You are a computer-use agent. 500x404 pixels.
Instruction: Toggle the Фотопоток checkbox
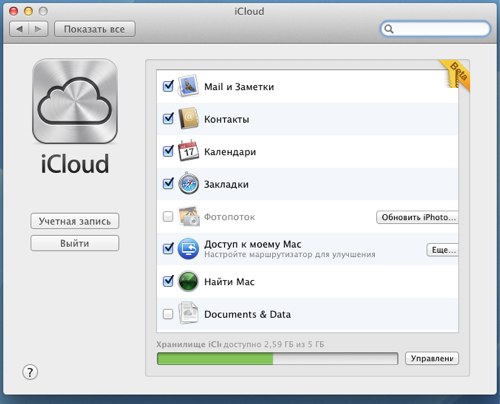(168, 217)
